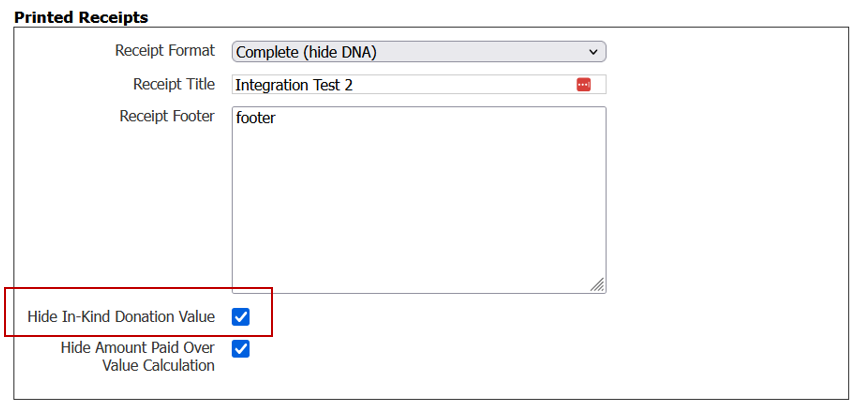Image resolution: width=866 pixels, height=414 pixels.
Task: Click the 'Receipt Footer' field label
Action: point(167,116)
